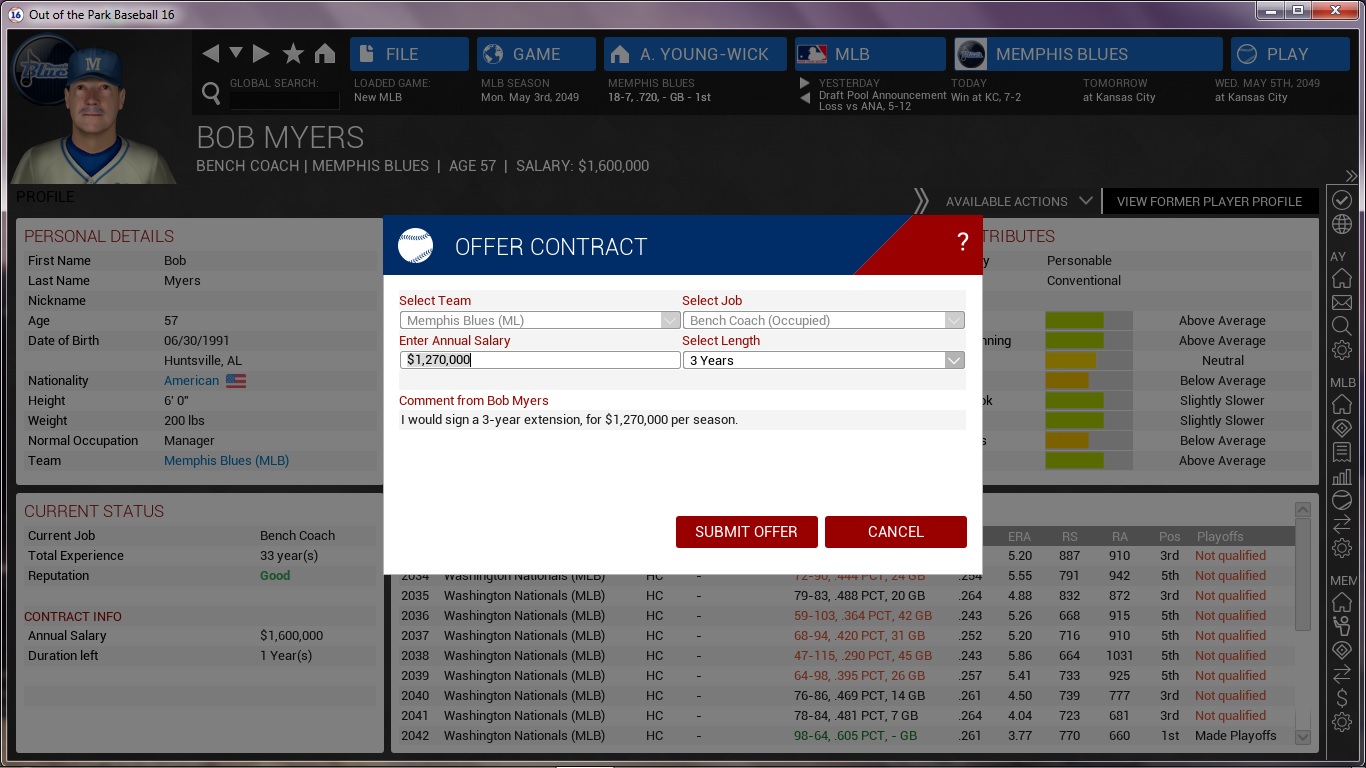Click the star bookmark icon
The height and width of the screenshot is (768, 1366).
pyautogui.click(x=293, y=54)
